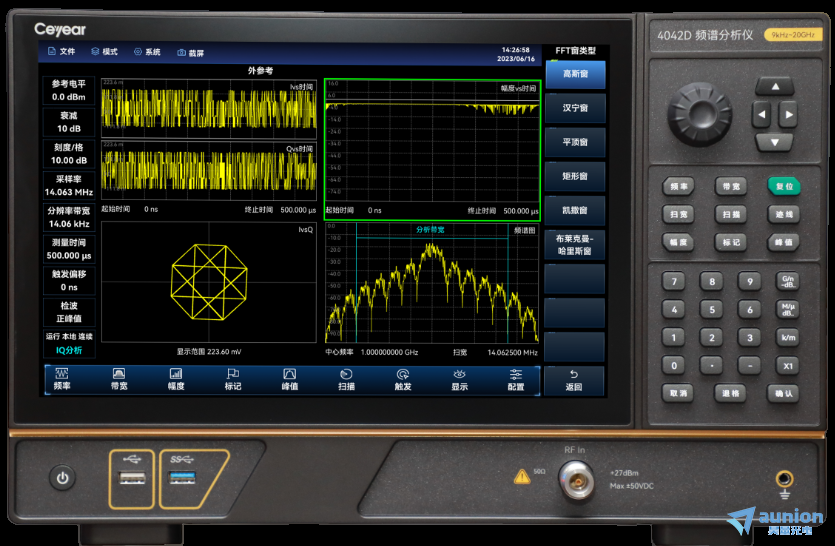Screen dimensions: 835x546
Task: Select the IvsQ constellation panel
Action: (209, 282)
